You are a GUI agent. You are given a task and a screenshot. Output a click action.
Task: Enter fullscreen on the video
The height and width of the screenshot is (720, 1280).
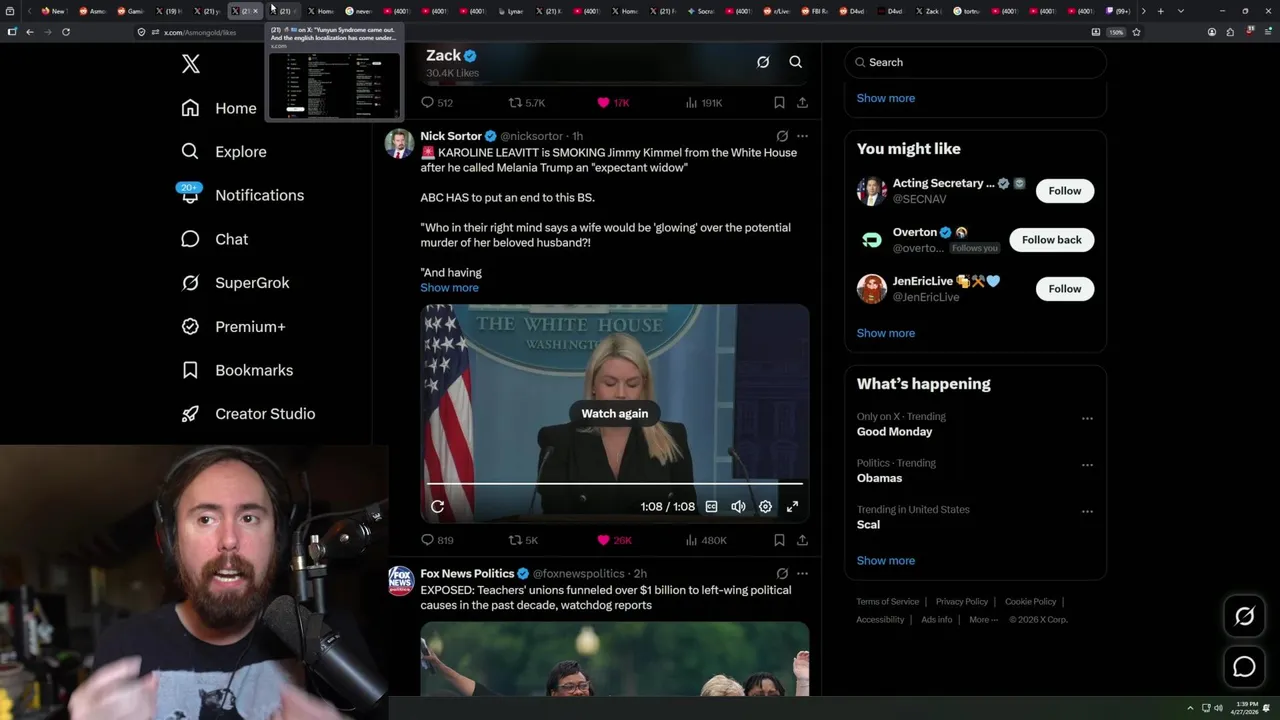[x=792, y=507]
